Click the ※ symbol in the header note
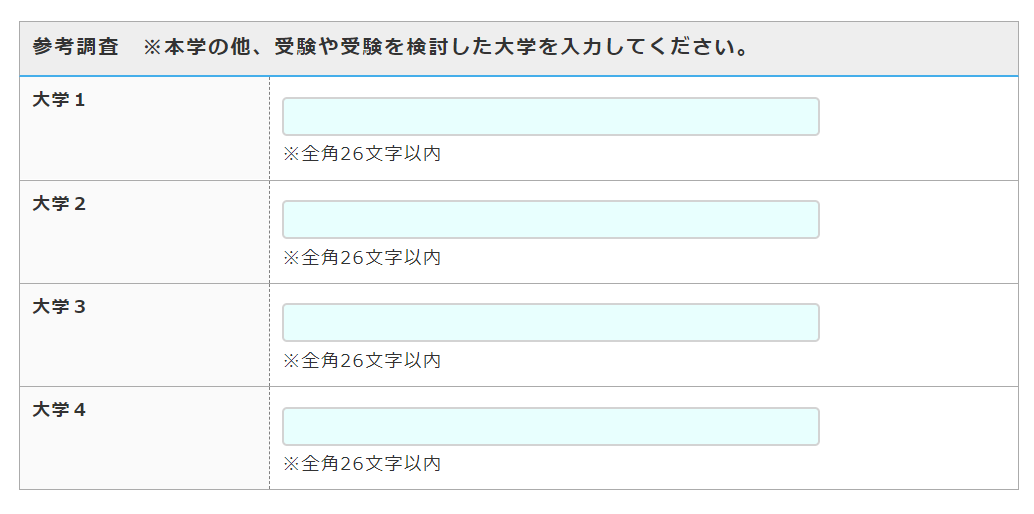 pos(153,48)
